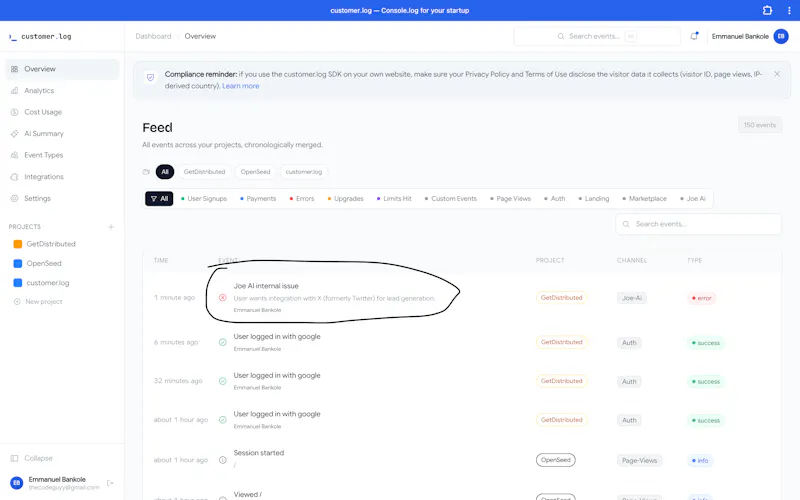Click the logout icon beside the user email

[x=110, y=483]
